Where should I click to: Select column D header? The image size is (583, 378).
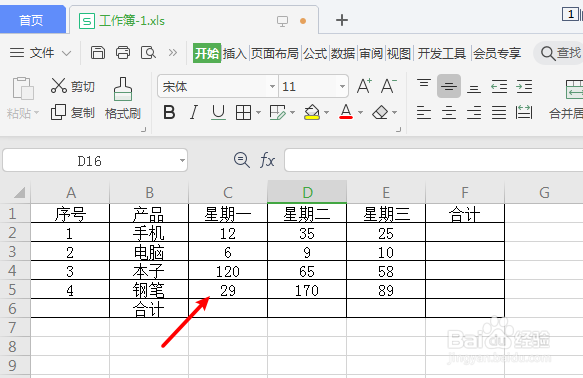click(x=307, y=192)
